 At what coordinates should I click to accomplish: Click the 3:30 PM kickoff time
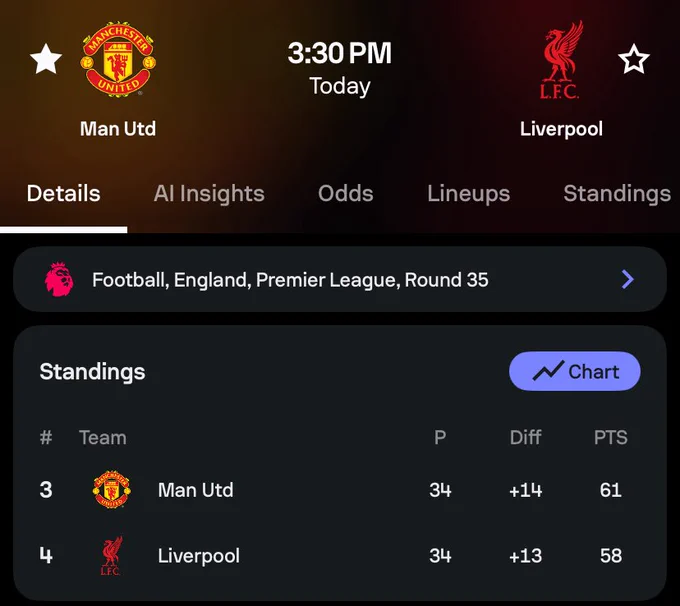340,53
